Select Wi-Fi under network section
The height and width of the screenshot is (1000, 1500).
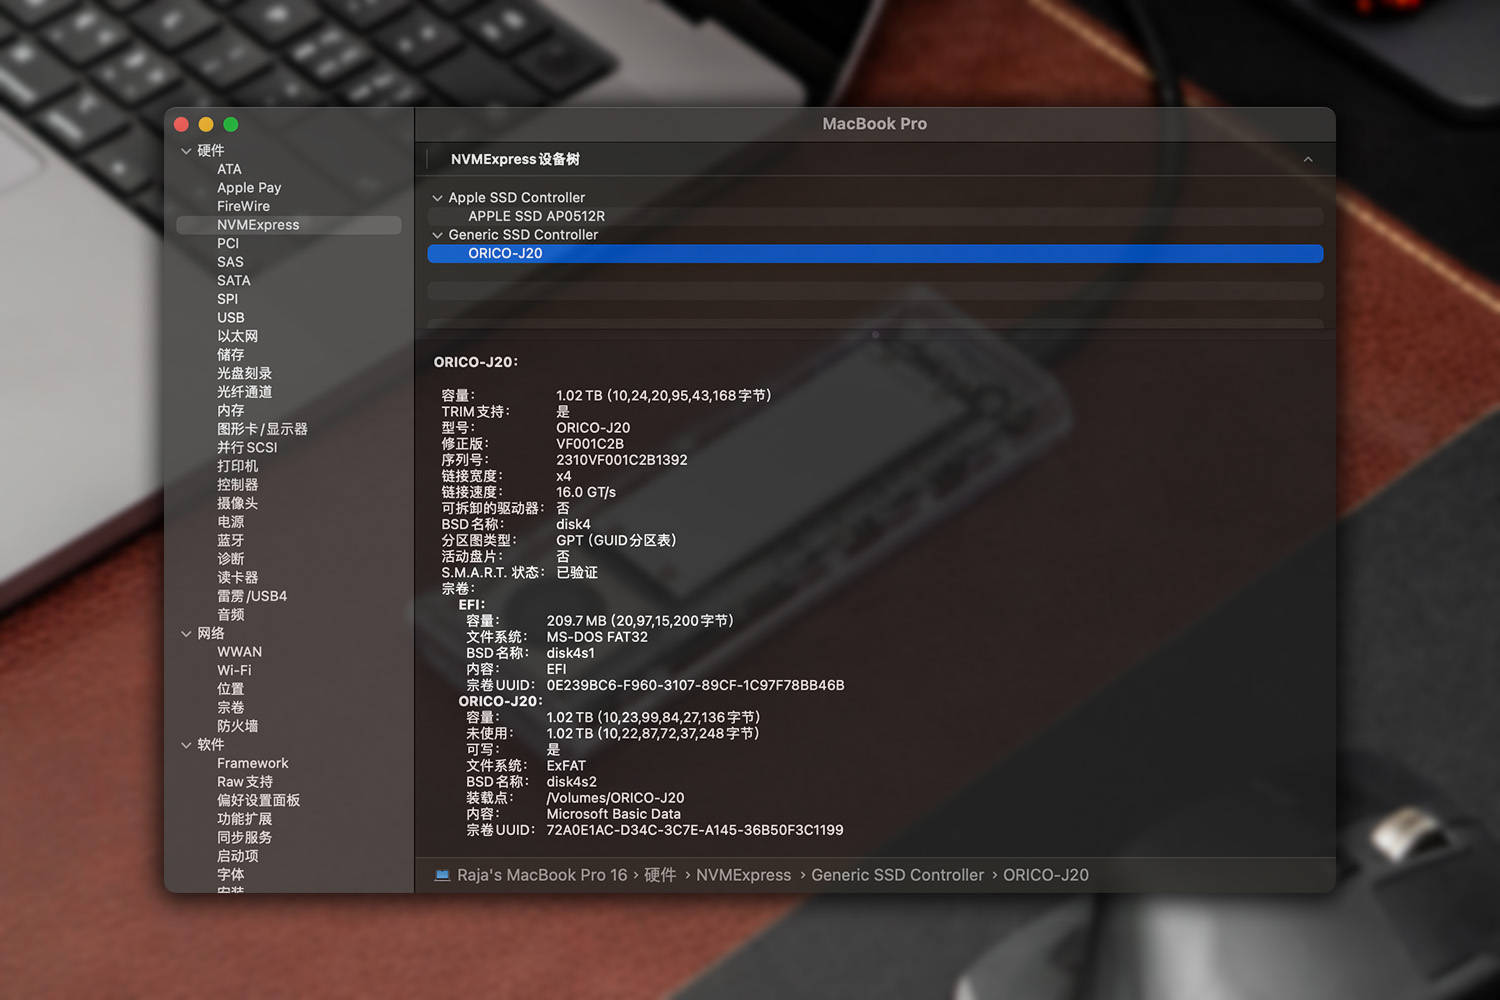pyautogui.click(x=234, y=671)
